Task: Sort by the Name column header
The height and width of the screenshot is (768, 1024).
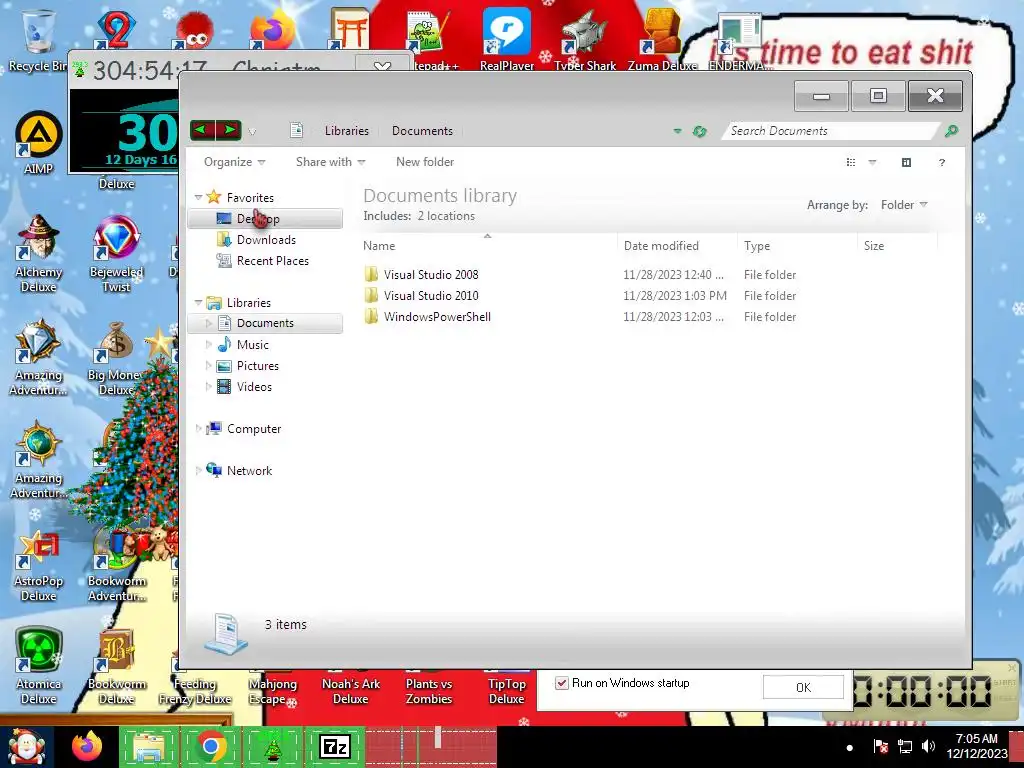Action: (x=489, y=246)
